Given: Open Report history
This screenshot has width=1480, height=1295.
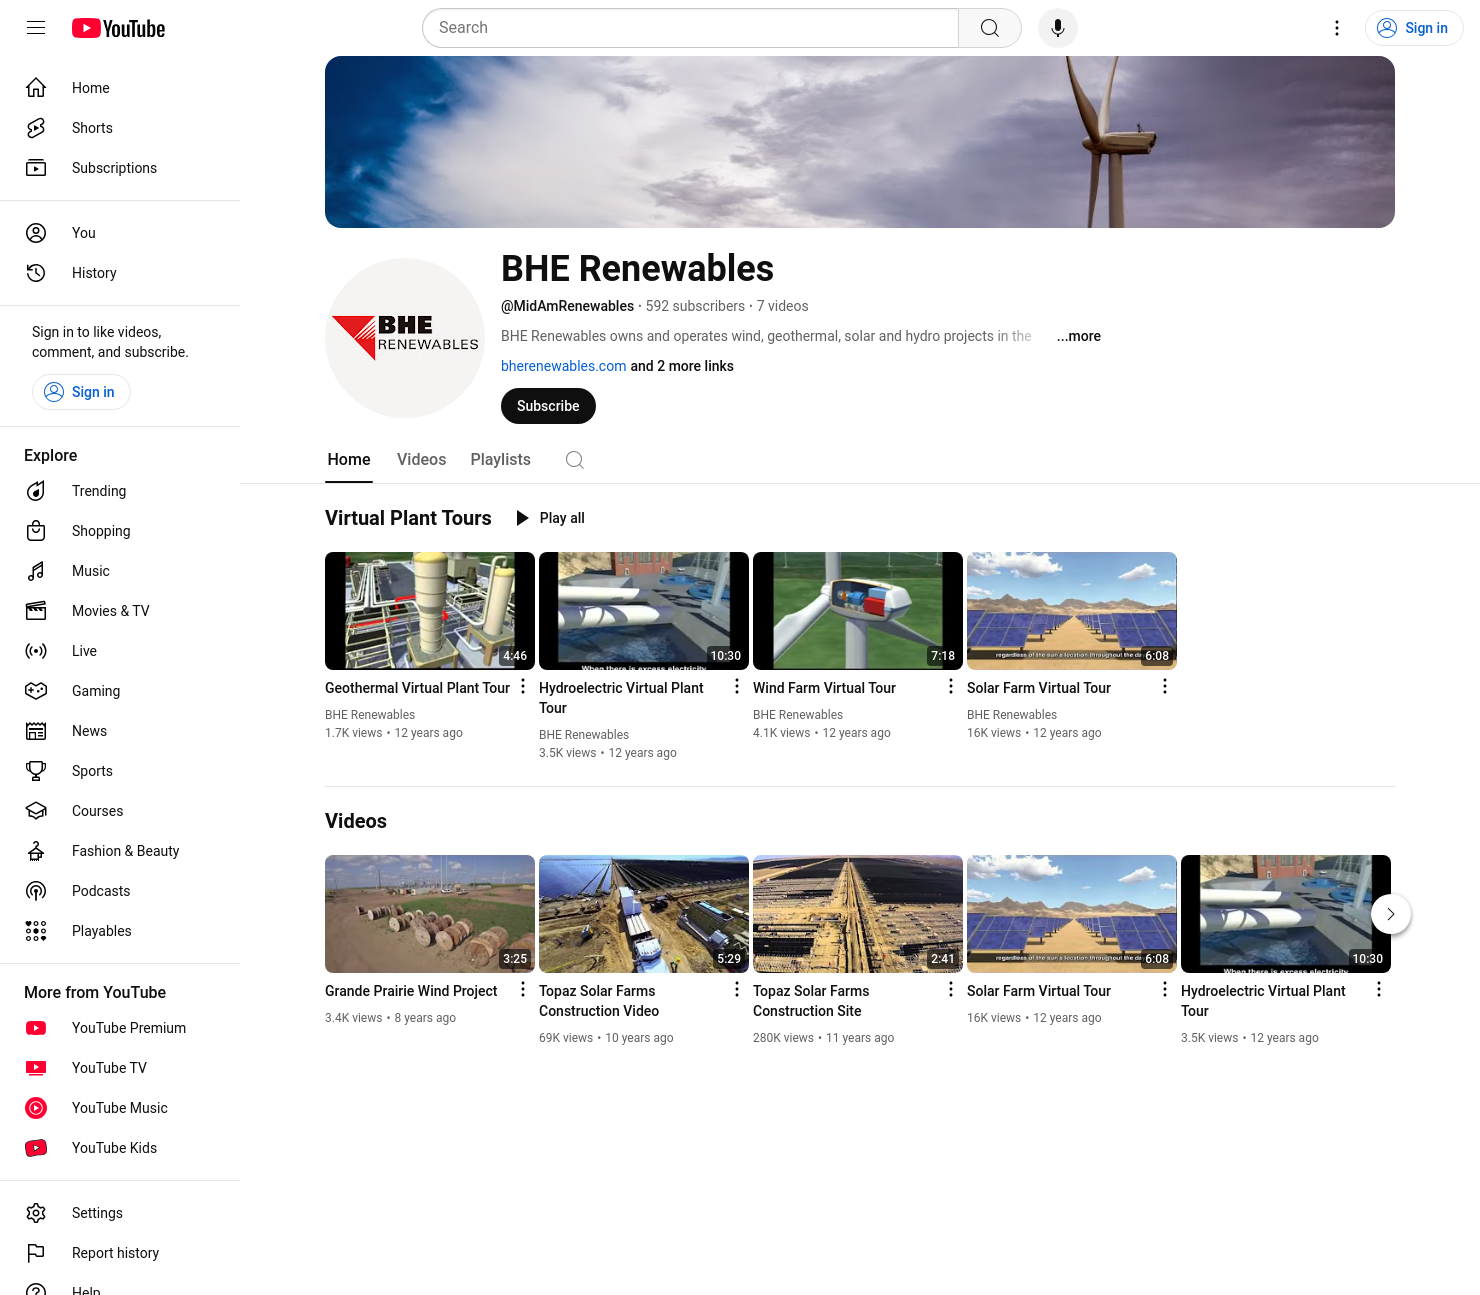Looking at the screenshot, I should click(x=120, y=1253).
